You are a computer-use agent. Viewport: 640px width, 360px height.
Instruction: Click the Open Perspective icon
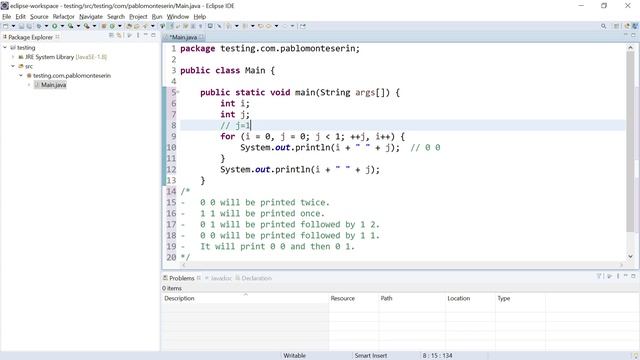[x=616, y=26]
